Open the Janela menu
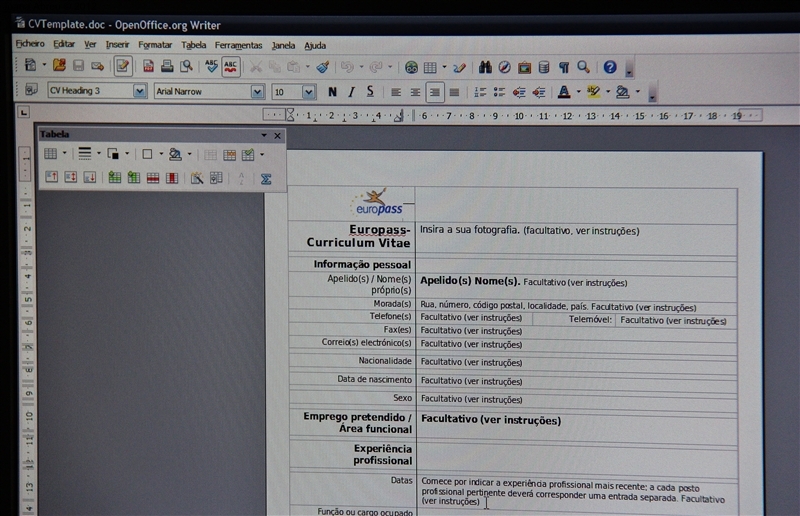The height and width of the screenshot is (516, 800). tap(283, 45)
